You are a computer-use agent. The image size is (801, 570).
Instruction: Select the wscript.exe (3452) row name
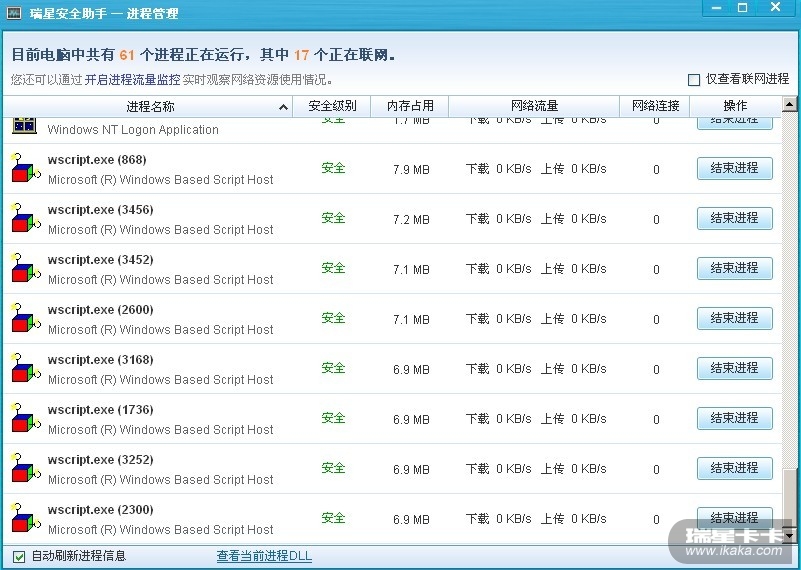101,260
